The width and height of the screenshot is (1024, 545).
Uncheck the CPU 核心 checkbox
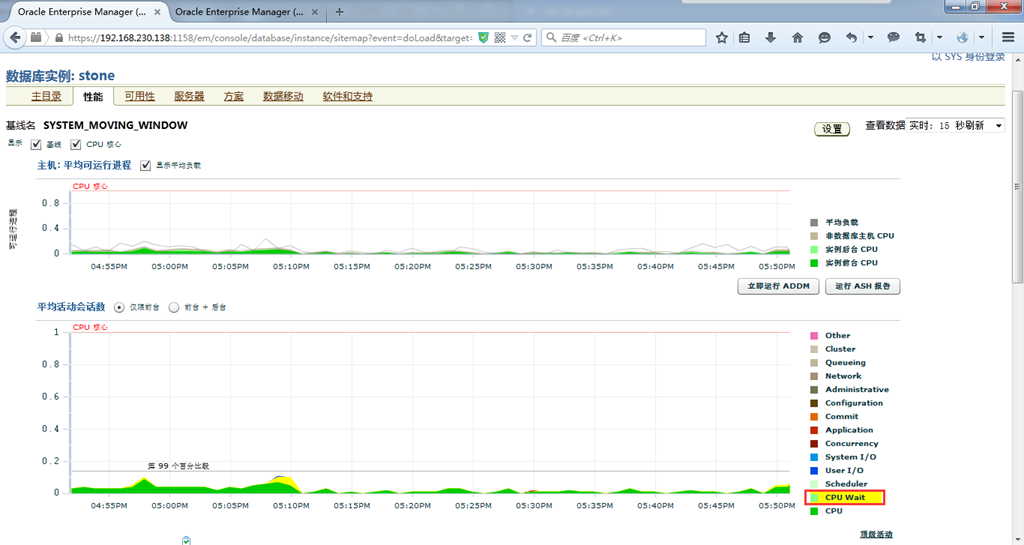point(76,144)
